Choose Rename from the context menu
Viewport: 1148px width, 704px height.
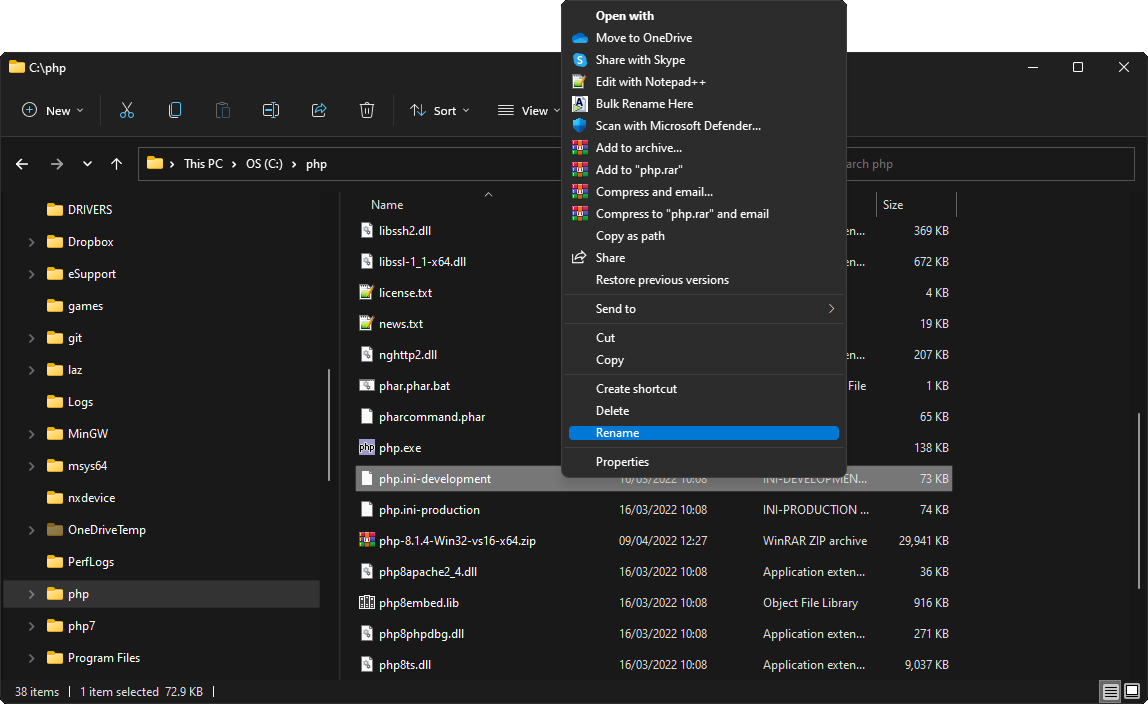coord(704,433)
